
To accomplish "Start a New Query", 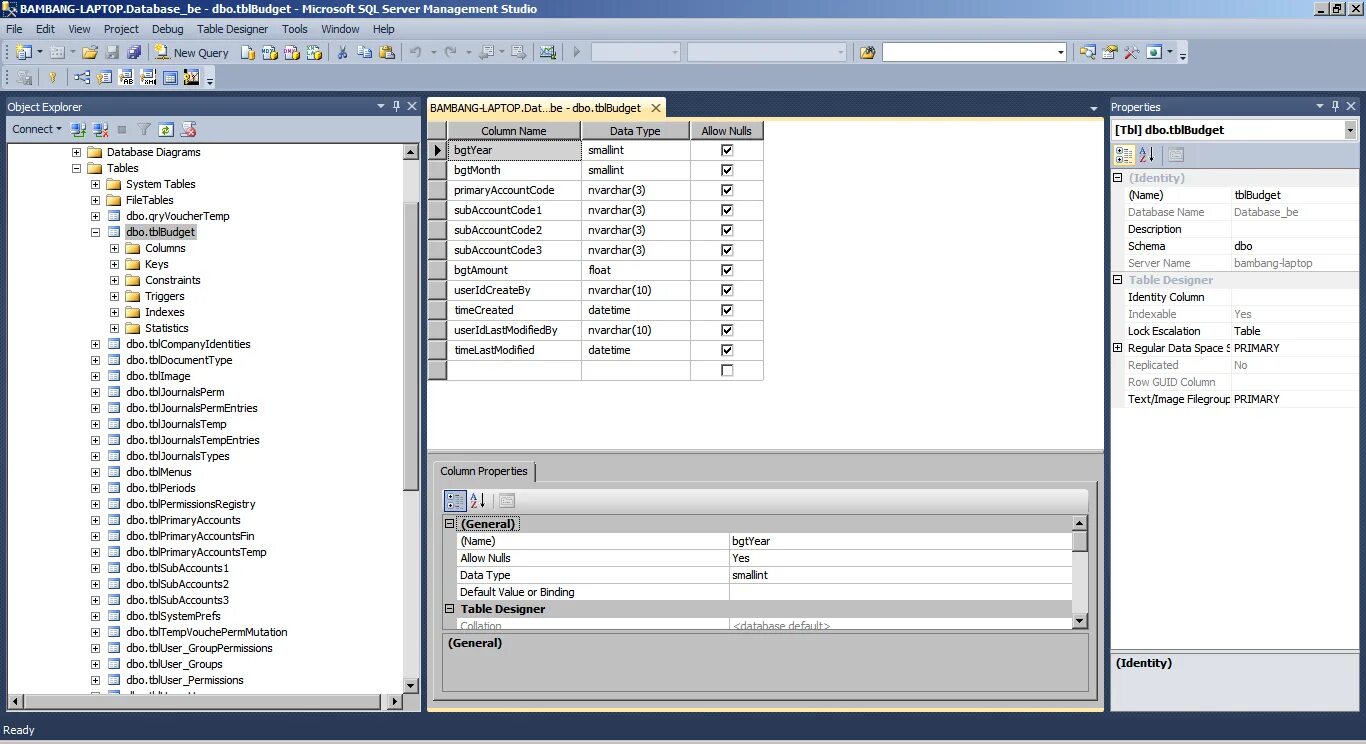I will point(191,52).
